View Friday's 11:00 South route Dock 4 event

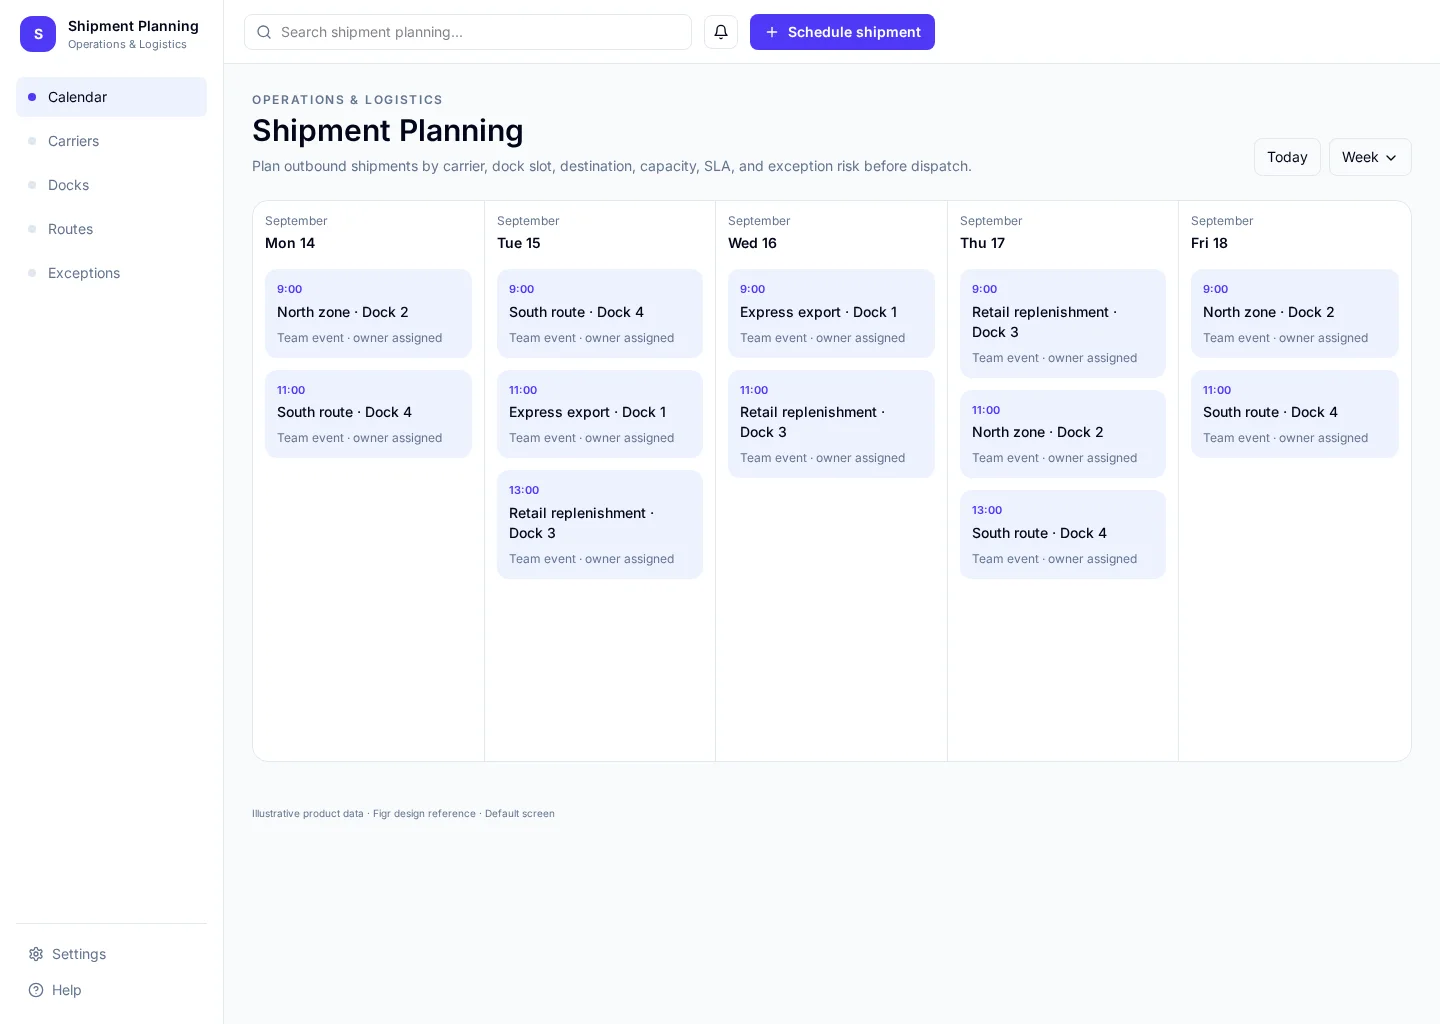1295,414
